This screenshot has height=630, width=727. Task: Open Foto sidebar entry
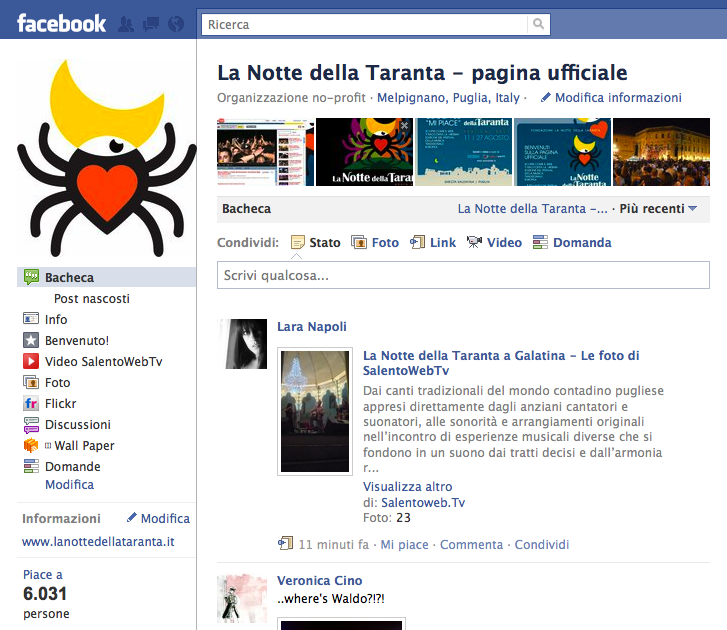click(x=57, y=383)
